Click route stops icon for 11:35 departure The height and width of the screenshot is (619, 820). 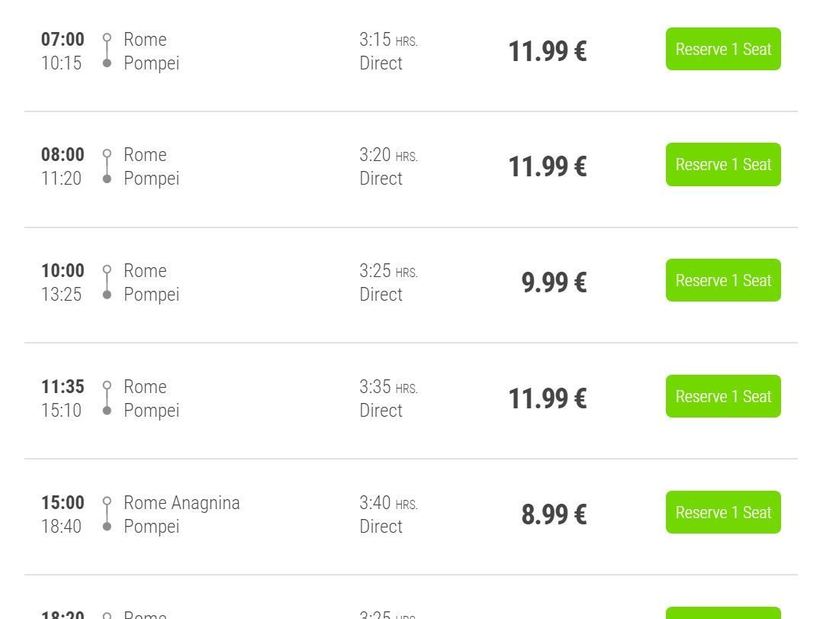[107, 398]
